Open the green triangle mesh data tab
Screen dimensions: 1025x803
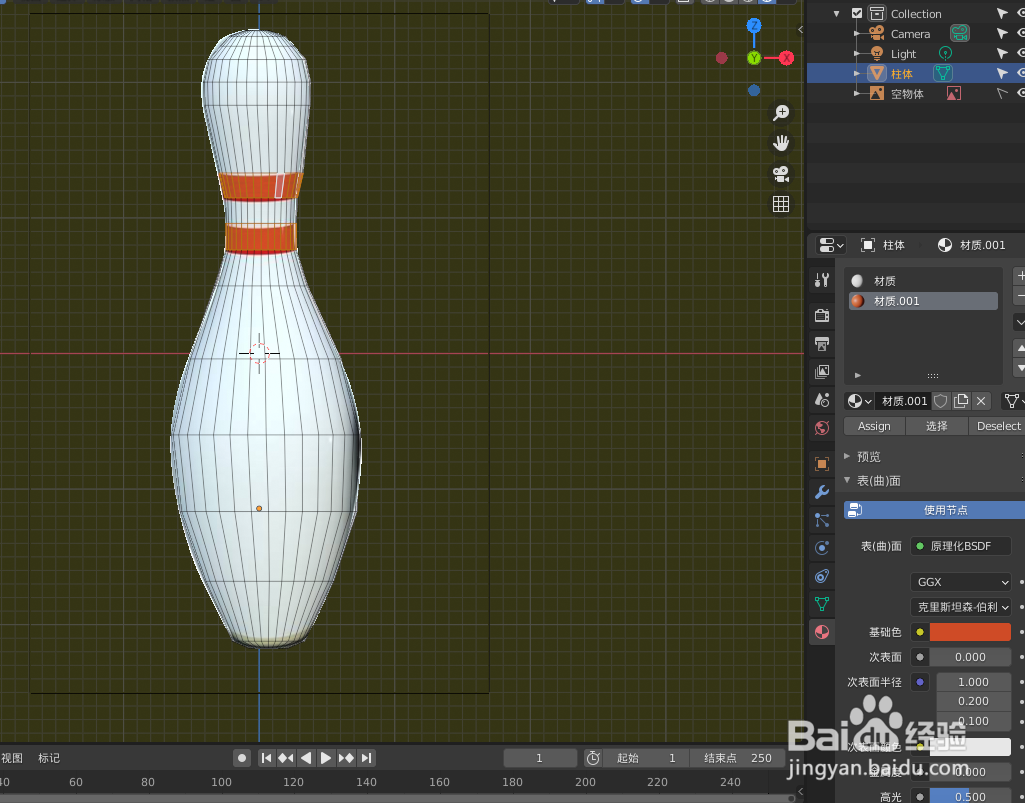pyautogui.click(x=821, y=604)
